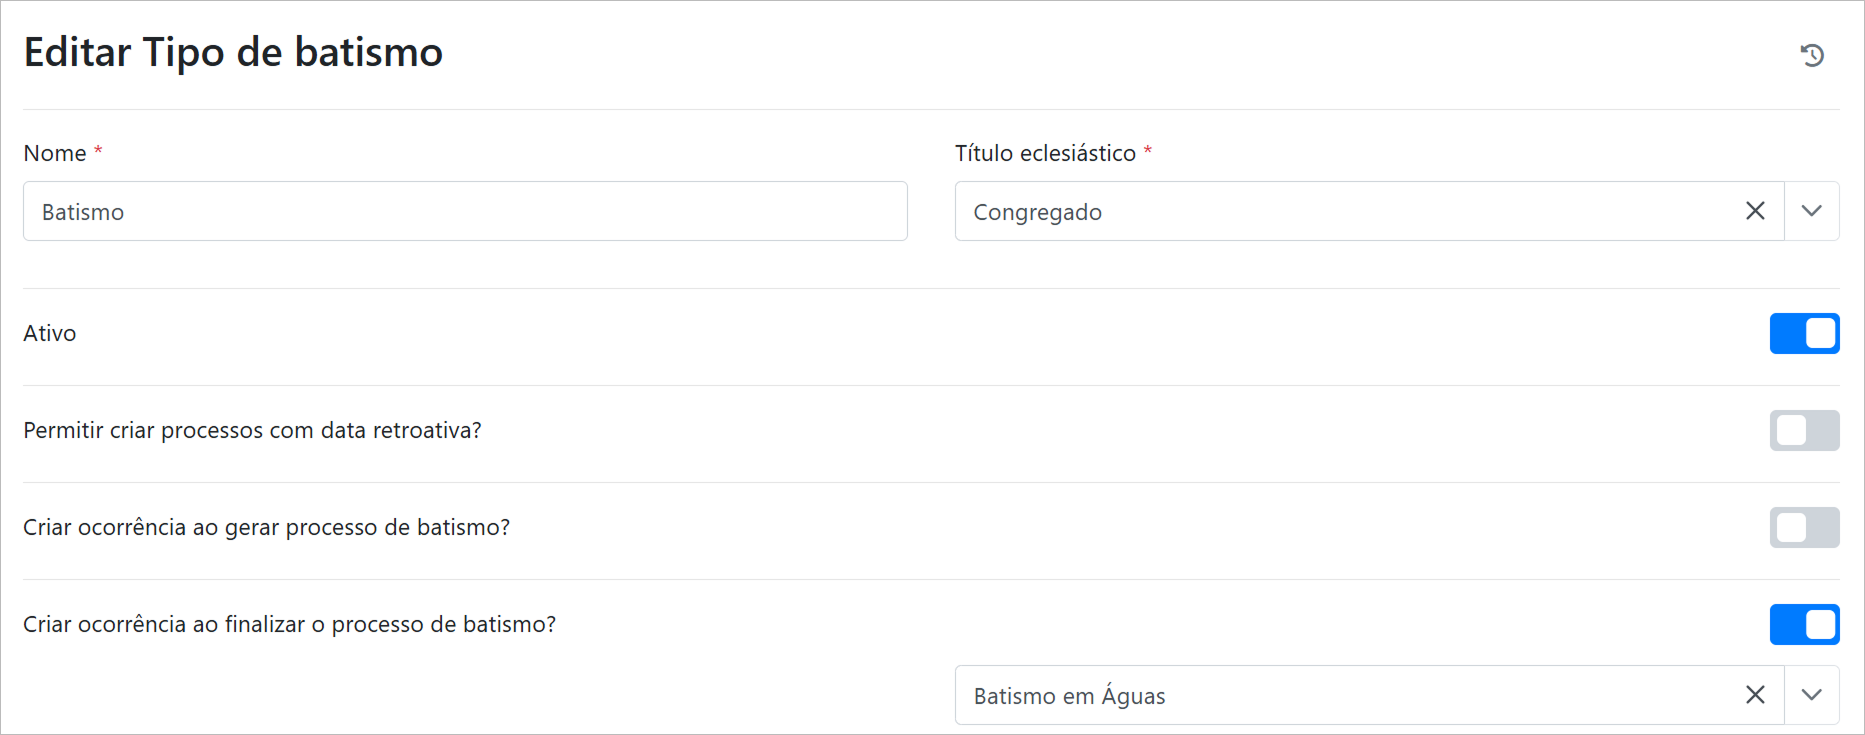Click the Batismo em Águas selection field
Screen dimensions: 1865x735
coord(1340,695)
